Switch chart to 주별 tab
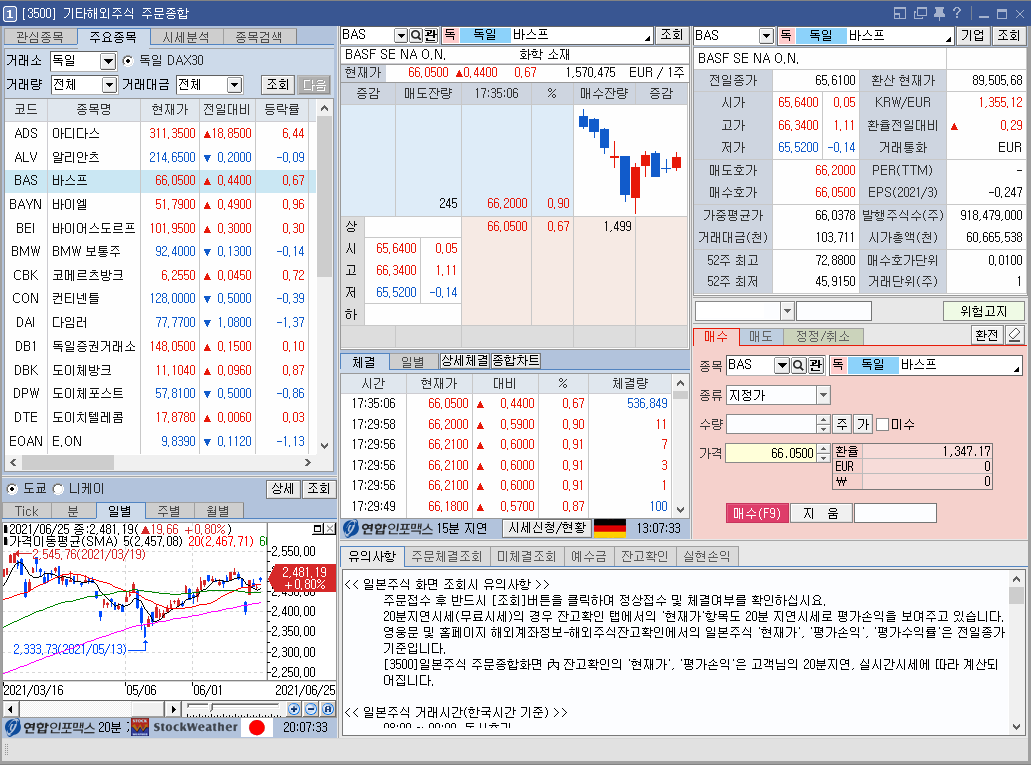 [x=168, y=511]
